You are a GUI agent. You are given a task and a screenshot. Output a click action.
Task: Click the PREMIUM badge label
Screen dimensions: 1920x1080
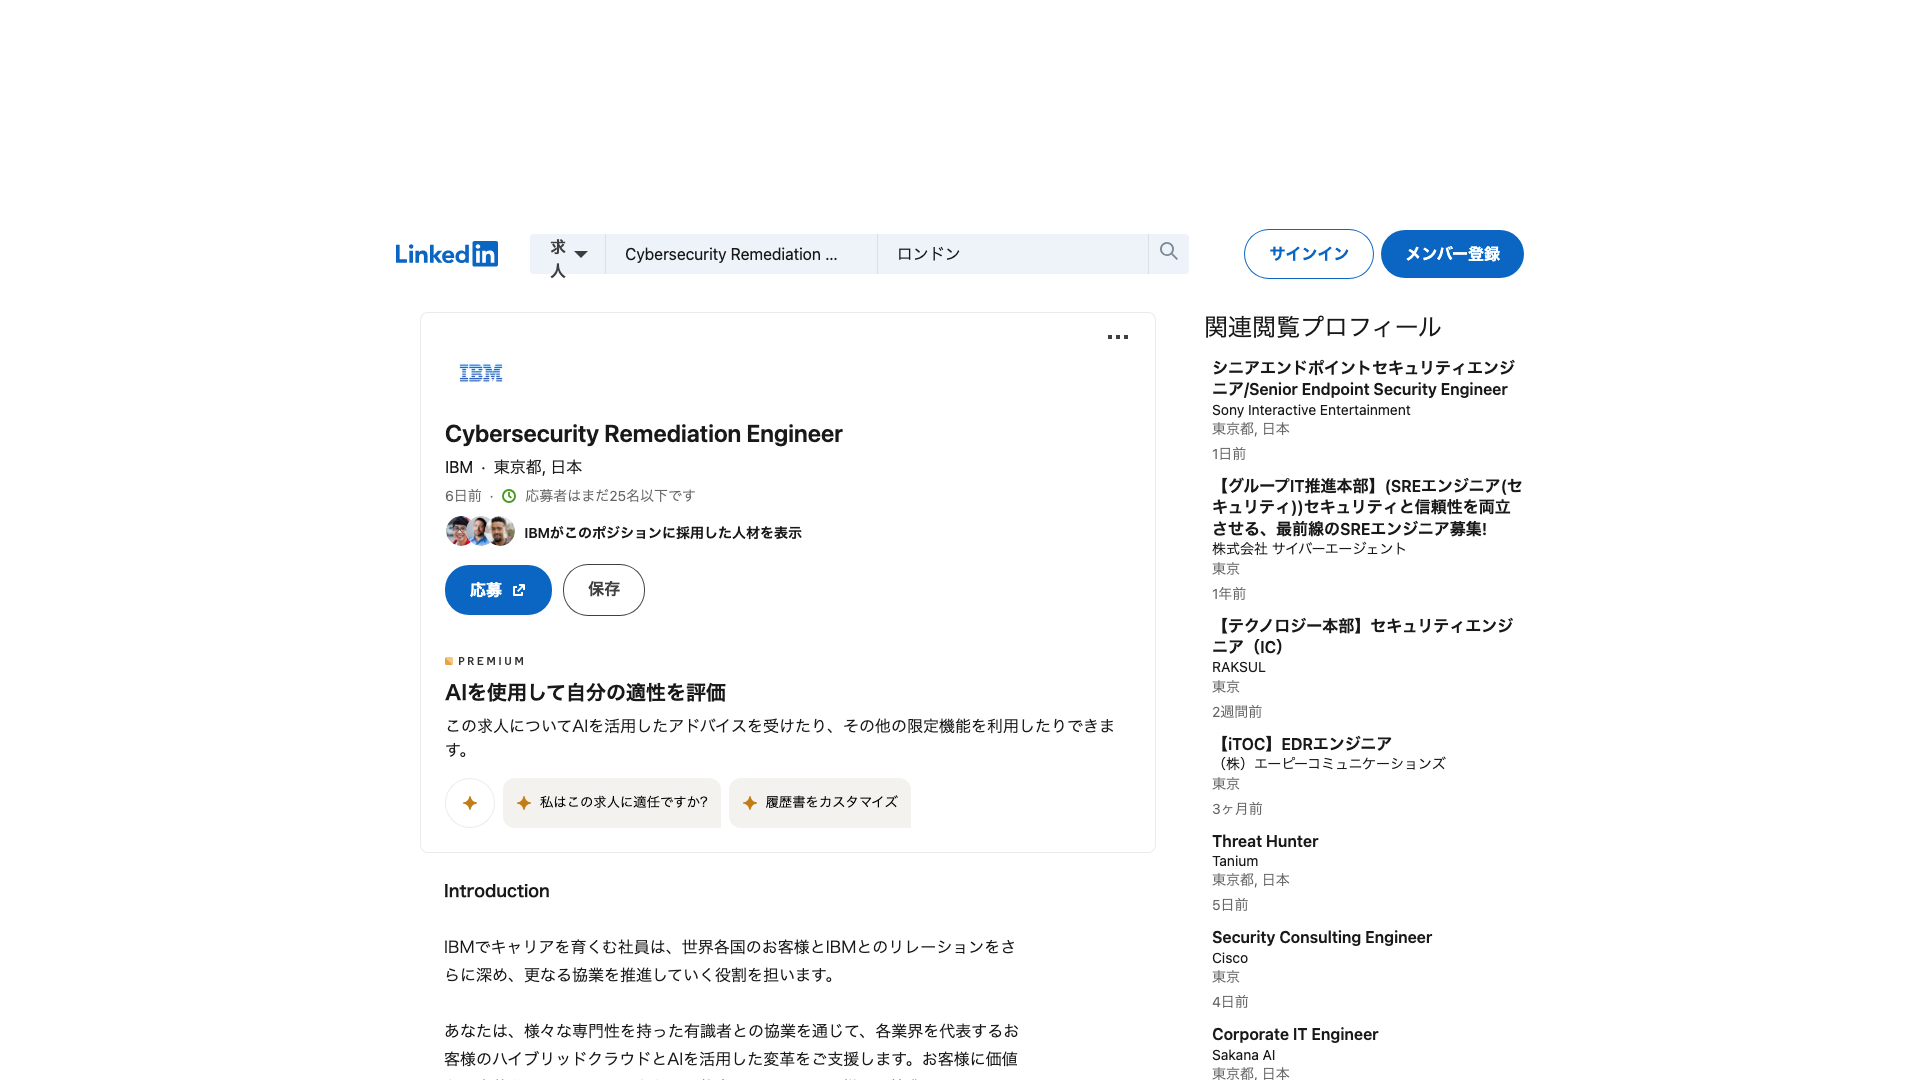point(485,661)
